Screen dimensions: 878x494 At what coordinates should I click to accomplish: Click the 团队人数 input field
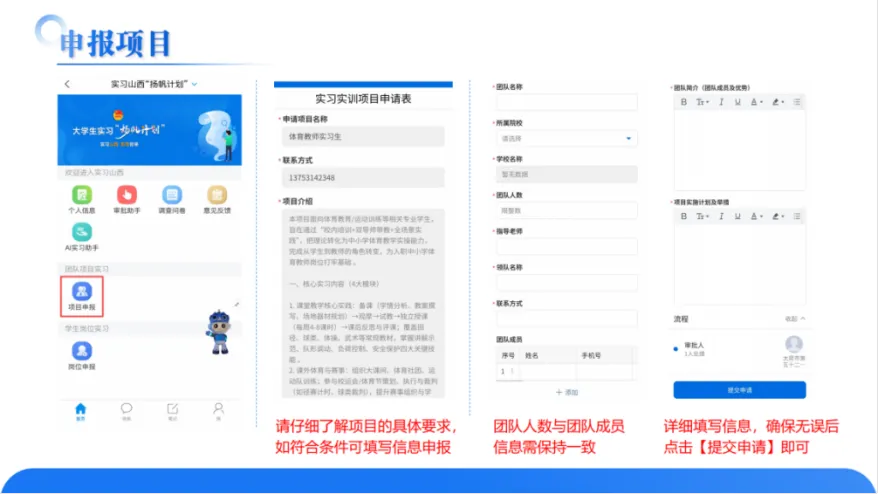567,211
